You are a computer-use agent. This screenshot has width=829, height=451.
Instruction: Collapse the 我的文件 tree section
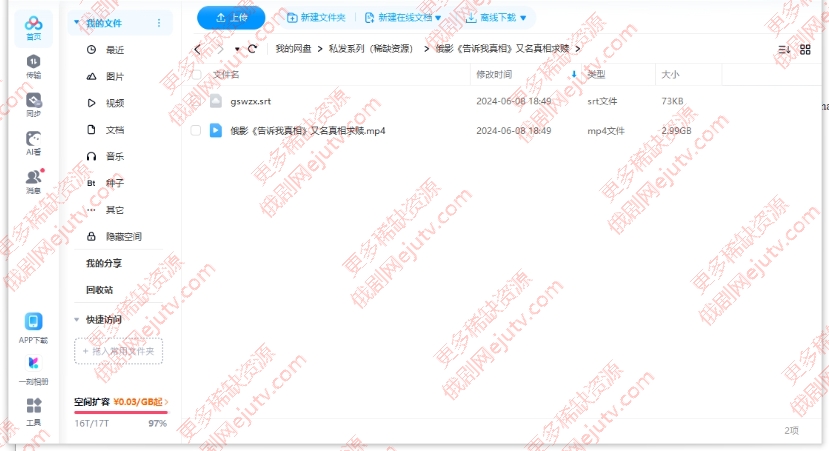(77, 23)
